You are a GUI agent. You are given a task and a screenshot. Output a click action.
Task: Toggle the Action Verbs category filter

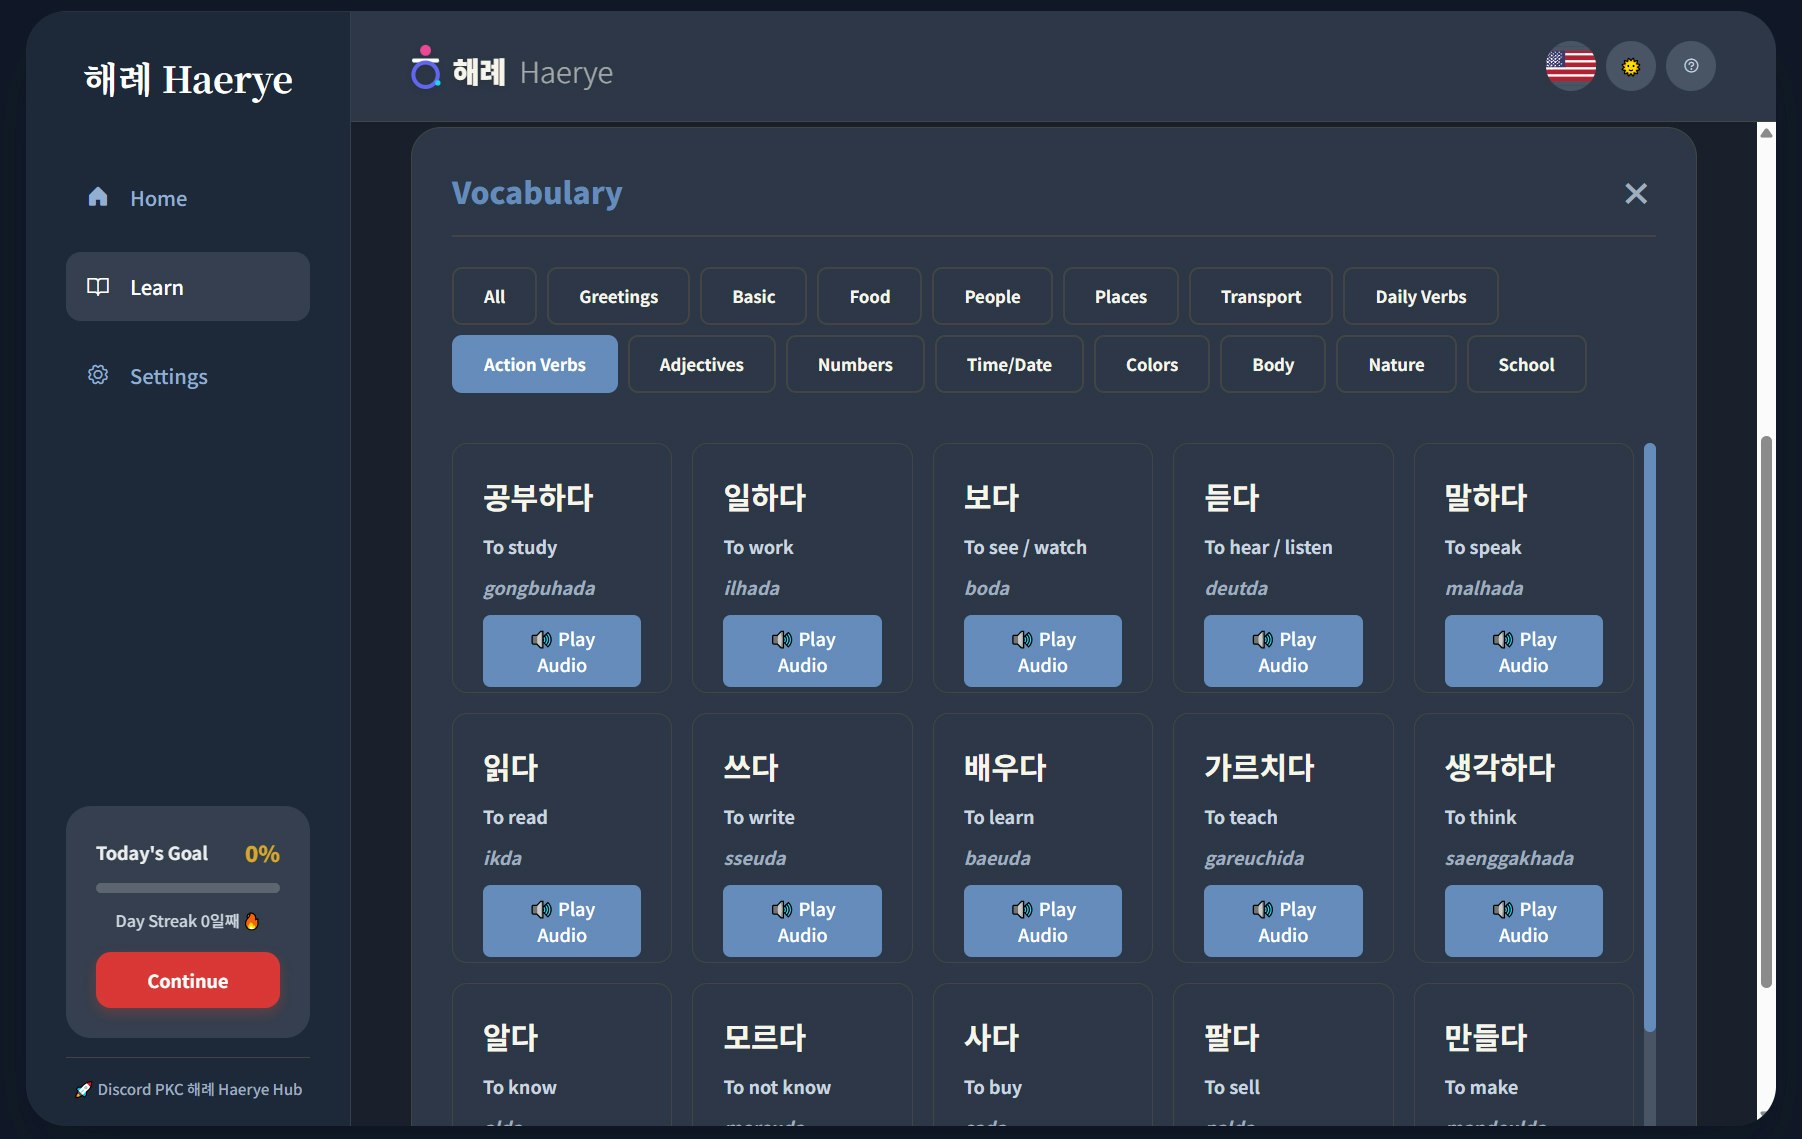534,364
